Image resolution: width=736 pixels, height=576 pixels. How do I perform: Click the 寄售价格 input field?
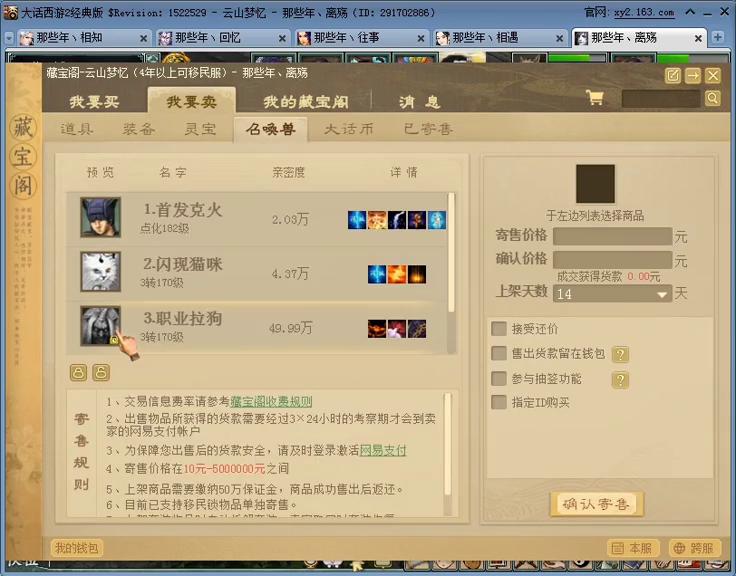pos(612,236)
